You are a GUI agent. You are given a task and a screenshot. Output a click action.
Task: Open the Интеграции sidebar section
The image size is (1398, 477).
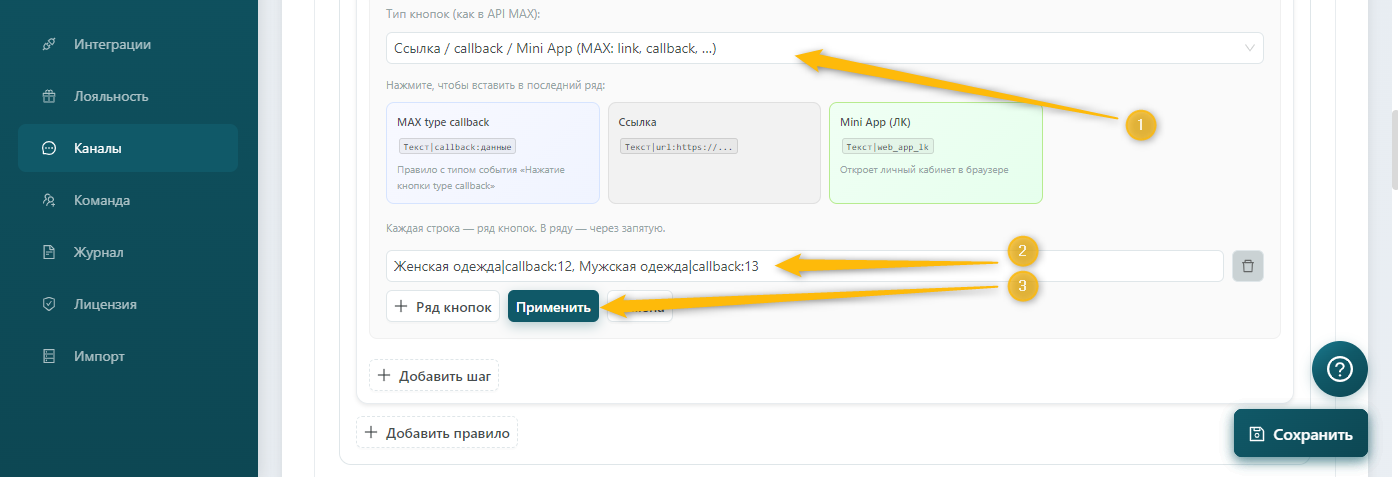tap(128, 45)
